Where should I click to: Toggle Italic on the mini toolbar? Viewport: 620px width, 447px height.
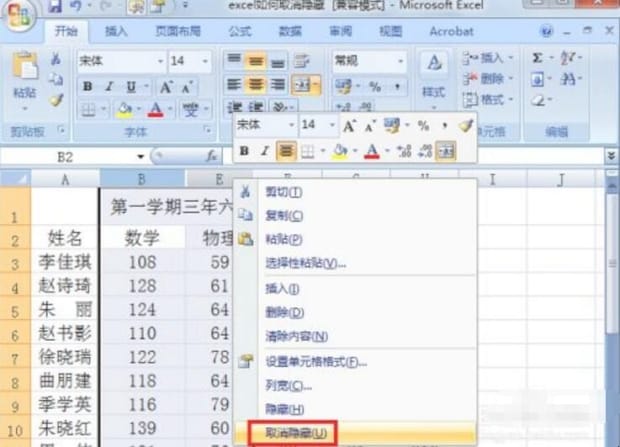265,151
